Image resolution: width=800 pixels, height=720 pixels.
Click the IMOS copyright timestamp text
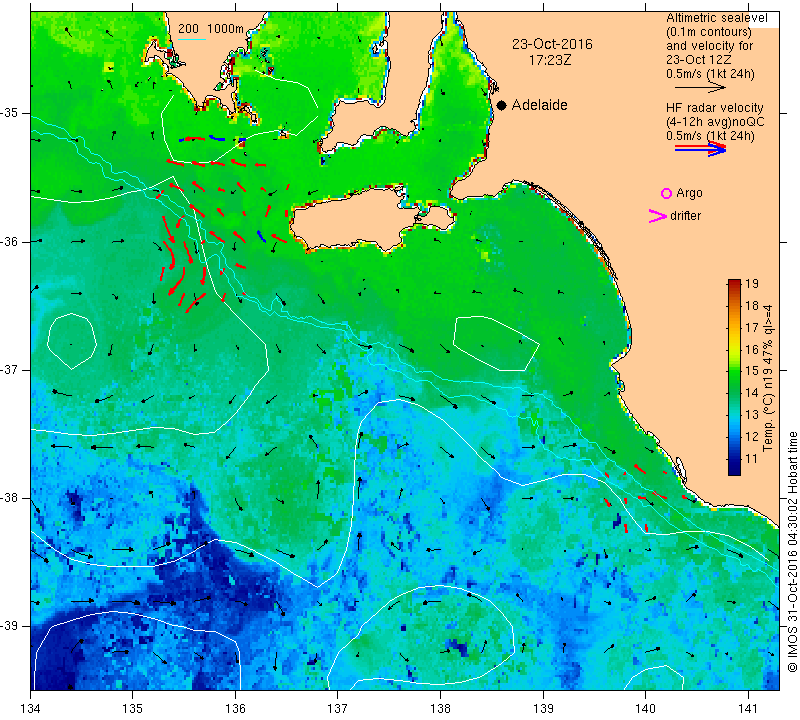point(792,551)
